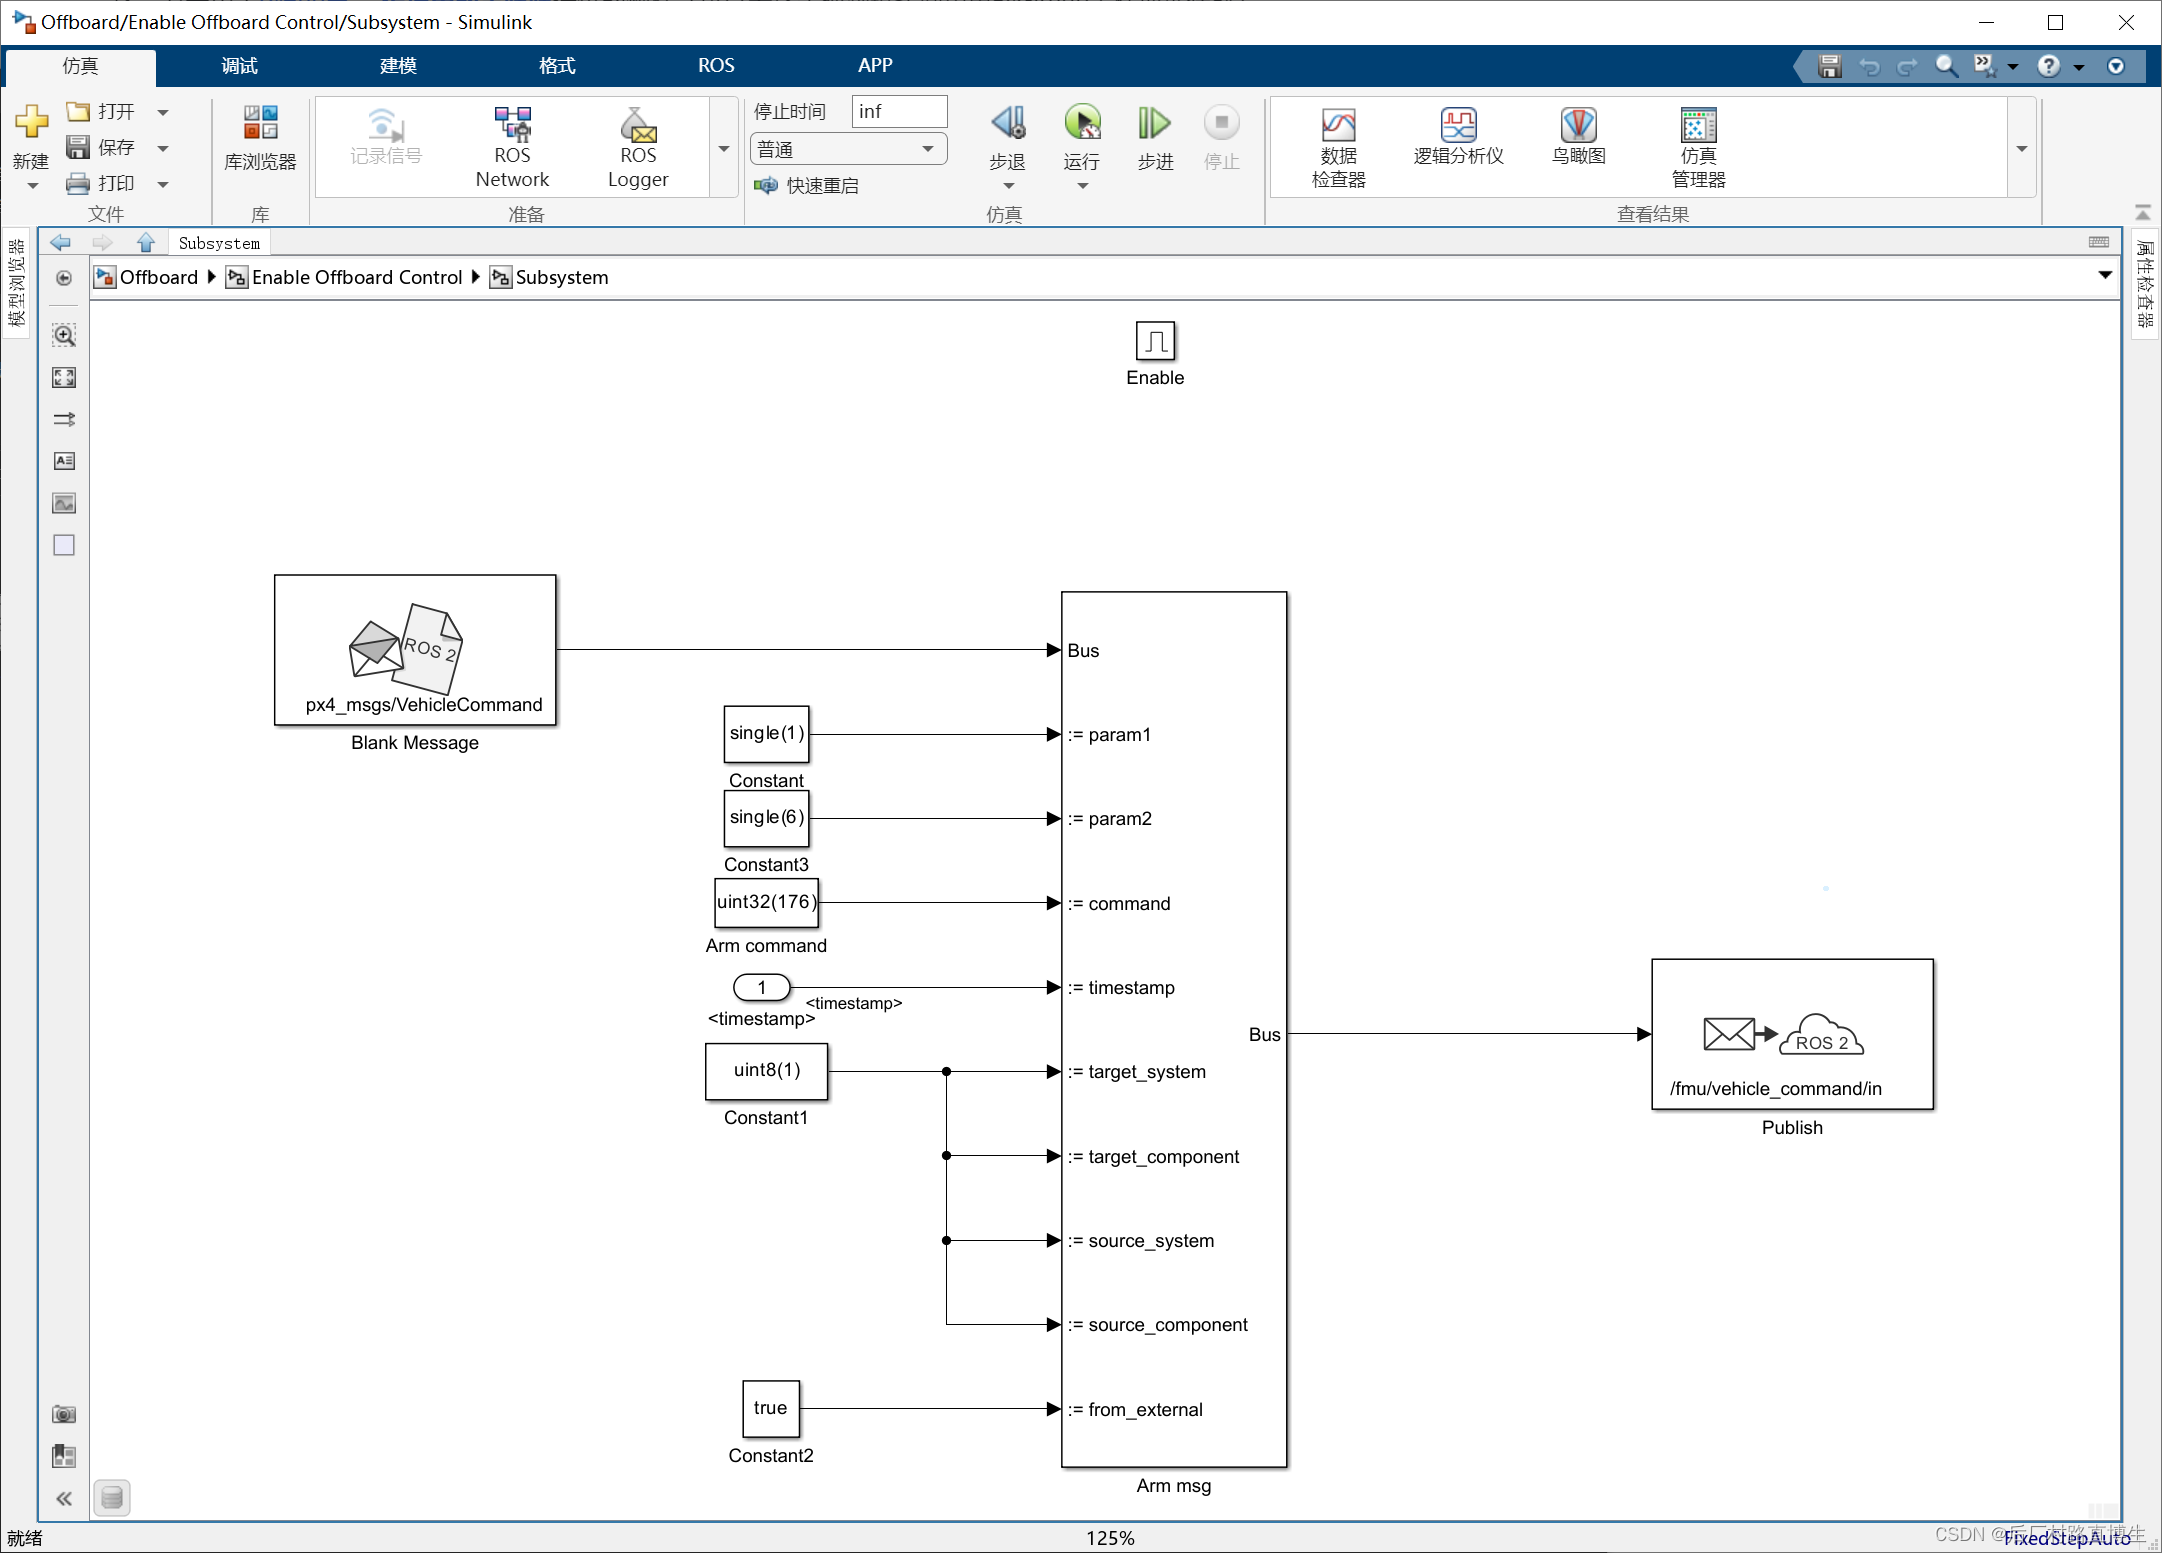Click the Stop (停止) button

coord(1221,138)
